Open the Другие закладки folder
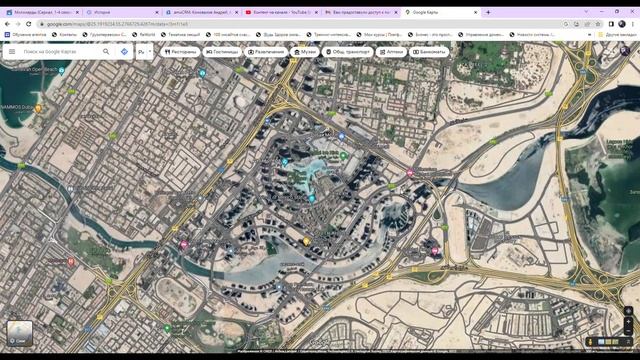Image resolution: width=640 pixels, height=360 pixels. tap(617, 35)
